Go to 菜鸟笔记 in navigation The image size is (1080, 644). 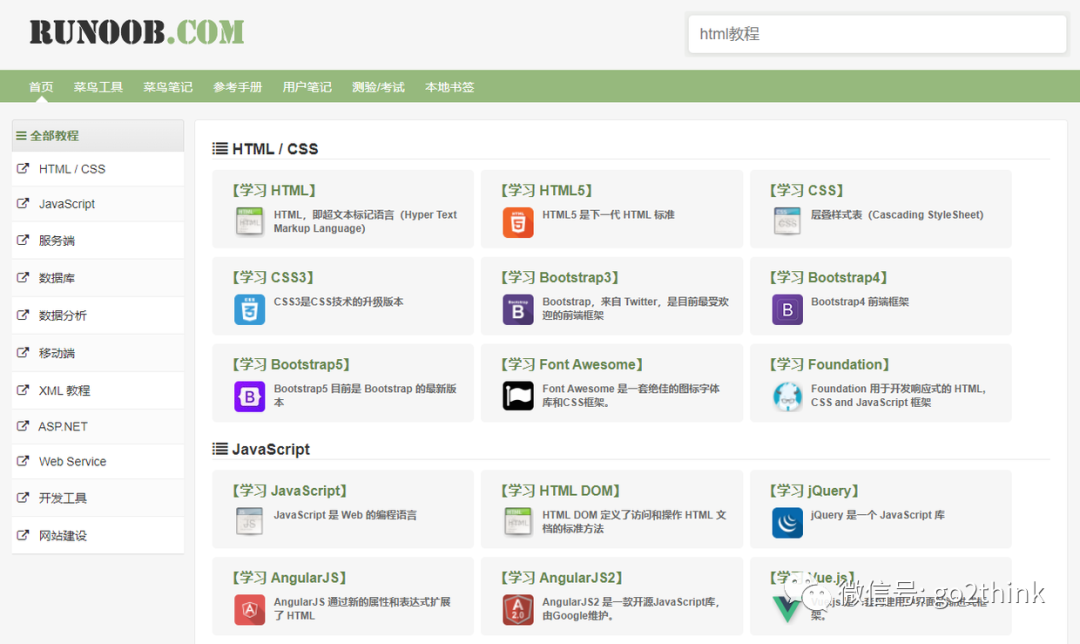click(167, 87)
